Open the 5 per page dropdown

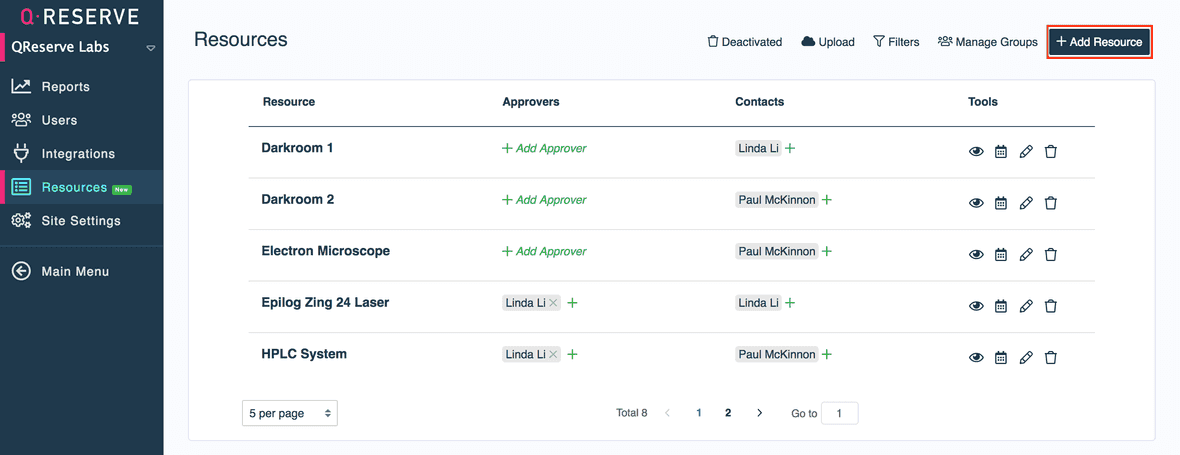[x=289, y=413]
